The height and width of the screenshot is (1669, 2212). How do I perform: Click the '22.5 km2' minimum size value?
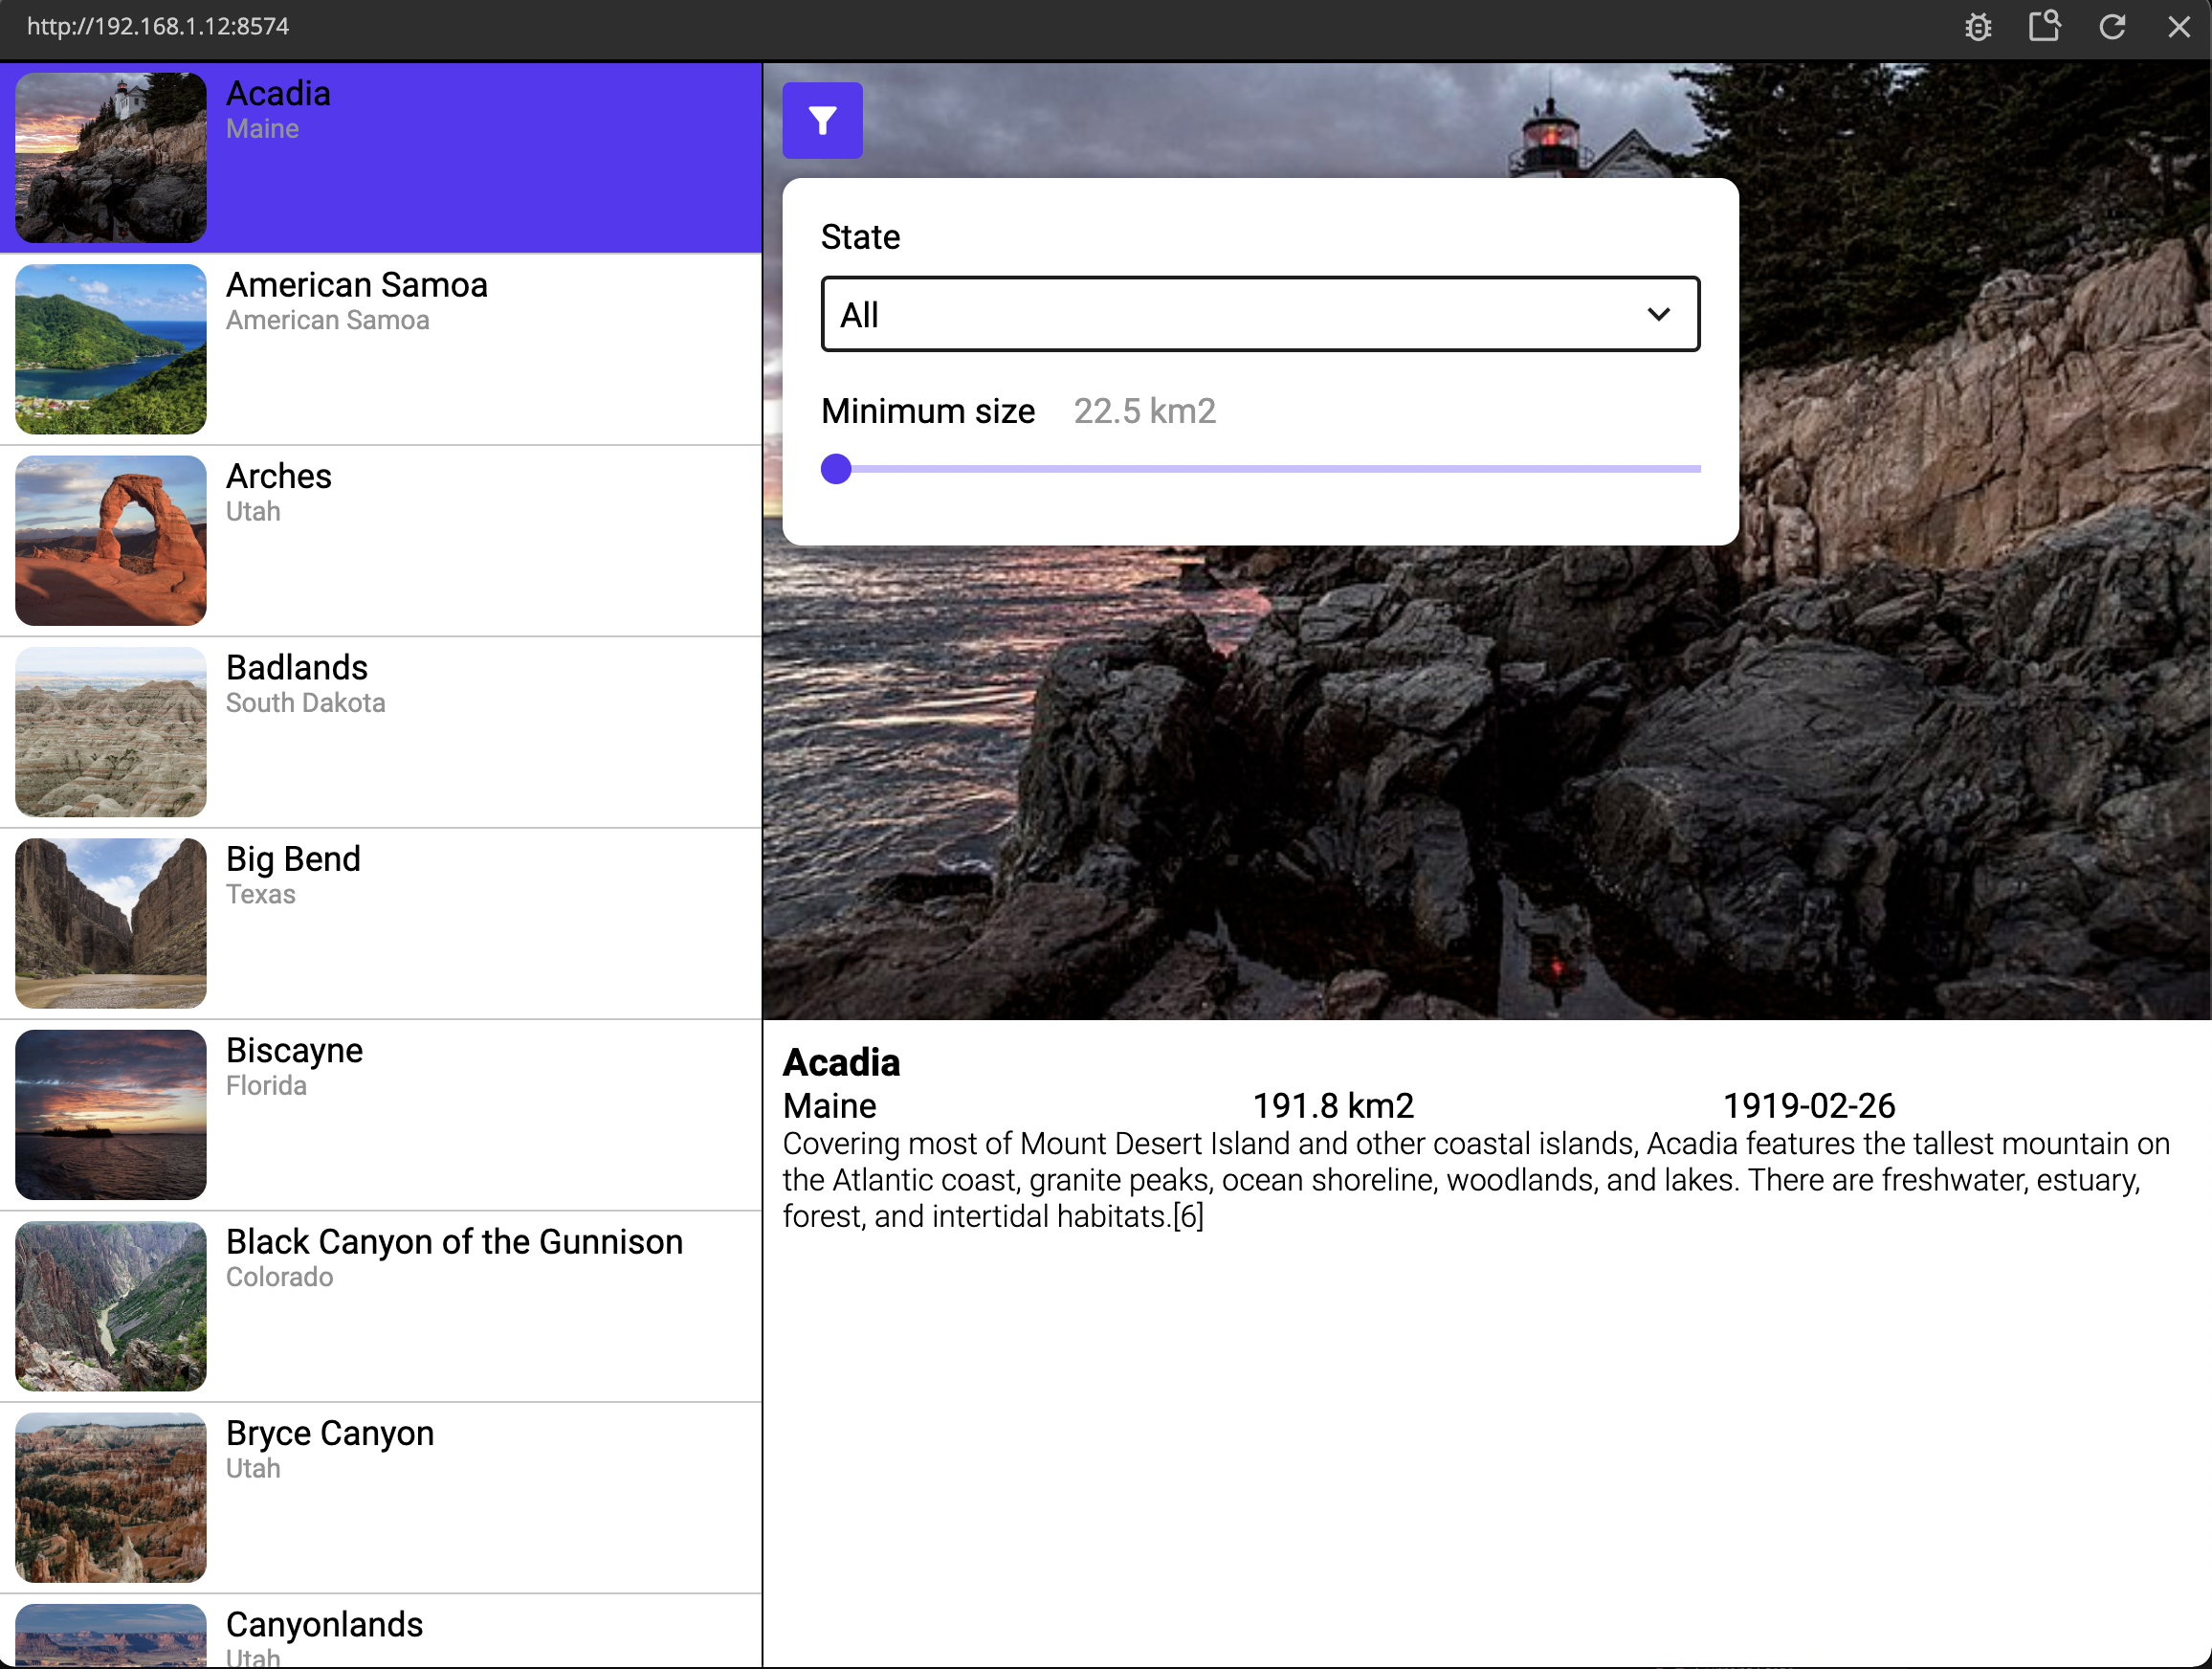click(x=1145, y=411)
